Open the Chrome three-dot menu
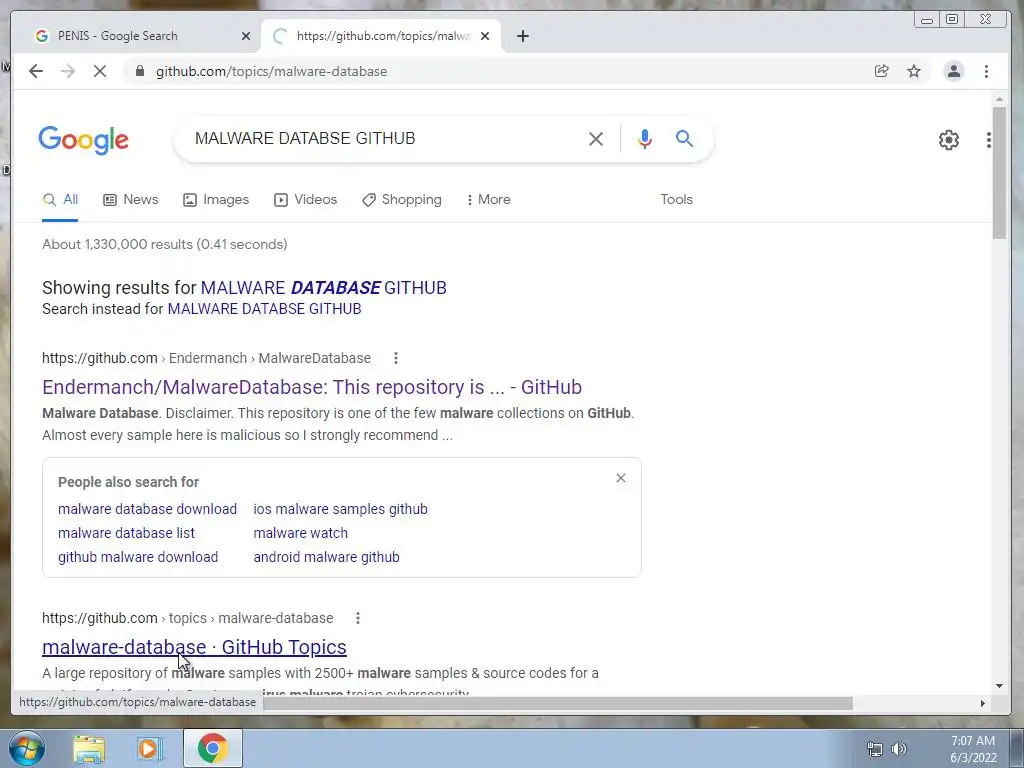Image resolution: width=1024 pixels, height=768 pixels. click(986, 71)
